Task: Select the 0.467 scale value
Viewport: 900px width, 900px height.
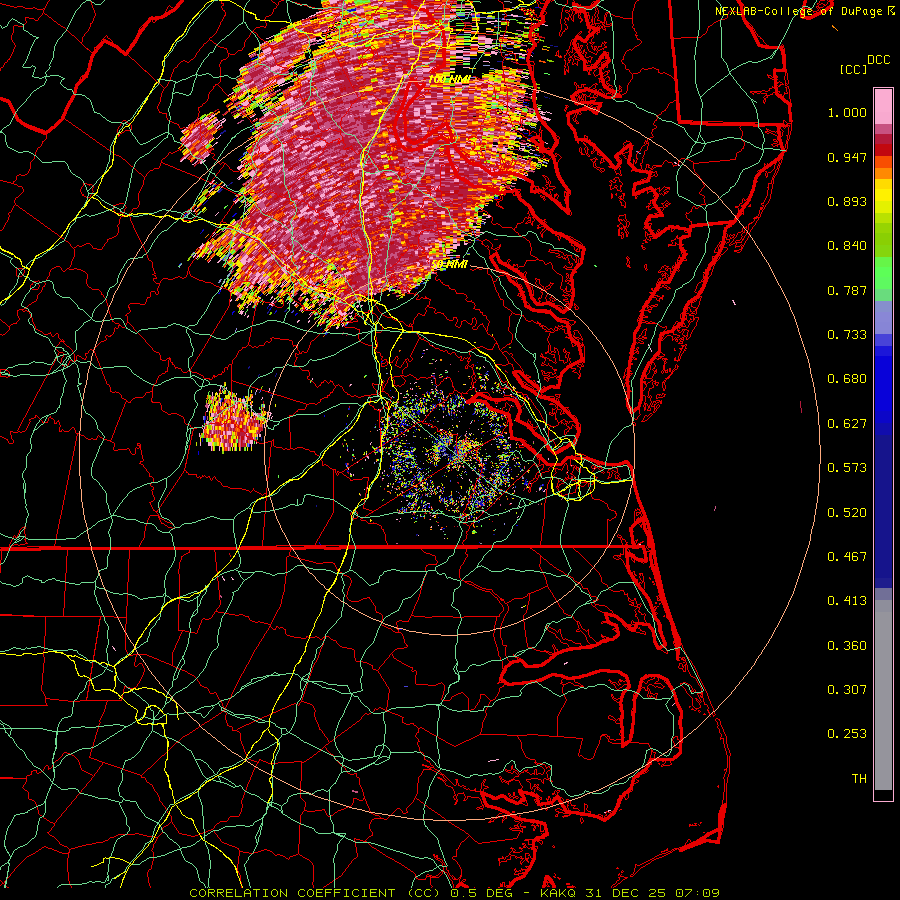Action: tap(847, 557)
